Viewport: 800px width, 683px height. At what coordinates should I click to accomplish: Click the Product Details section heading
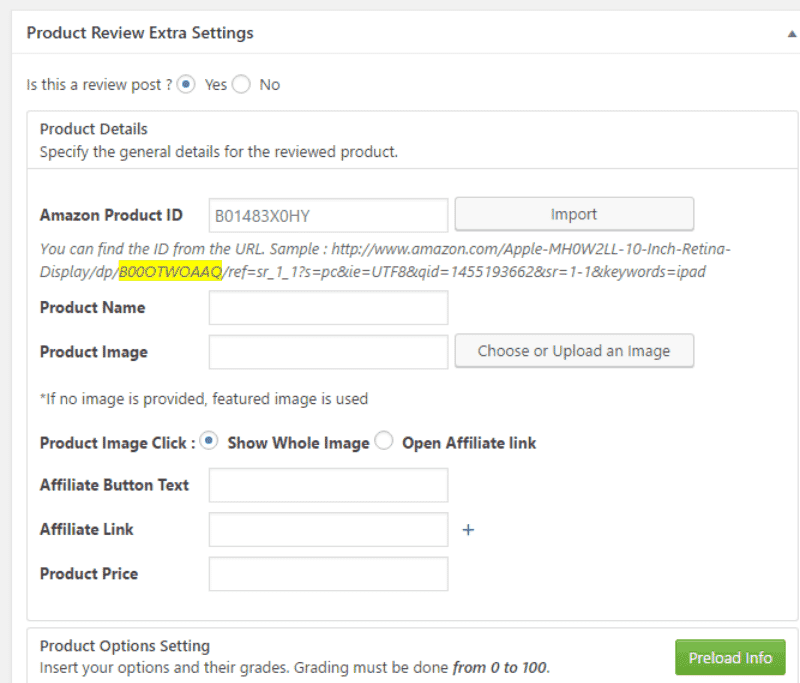click(x=93, y=129)
